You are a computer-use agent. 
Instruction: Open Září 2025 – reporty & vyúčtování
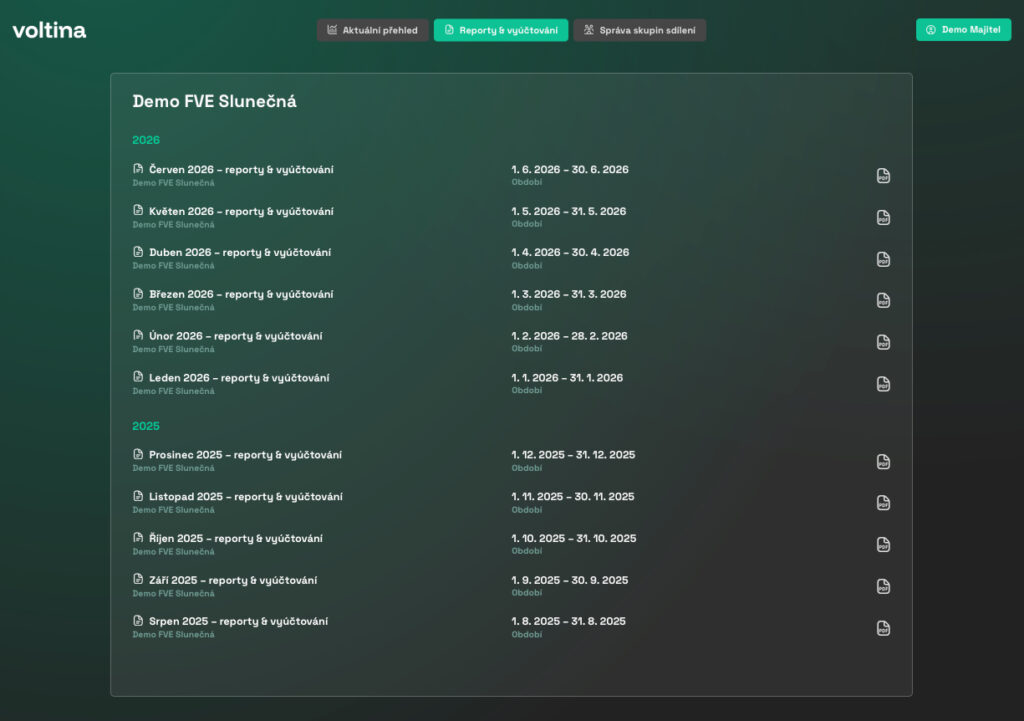pyautogui.click(x=233, y=580)
